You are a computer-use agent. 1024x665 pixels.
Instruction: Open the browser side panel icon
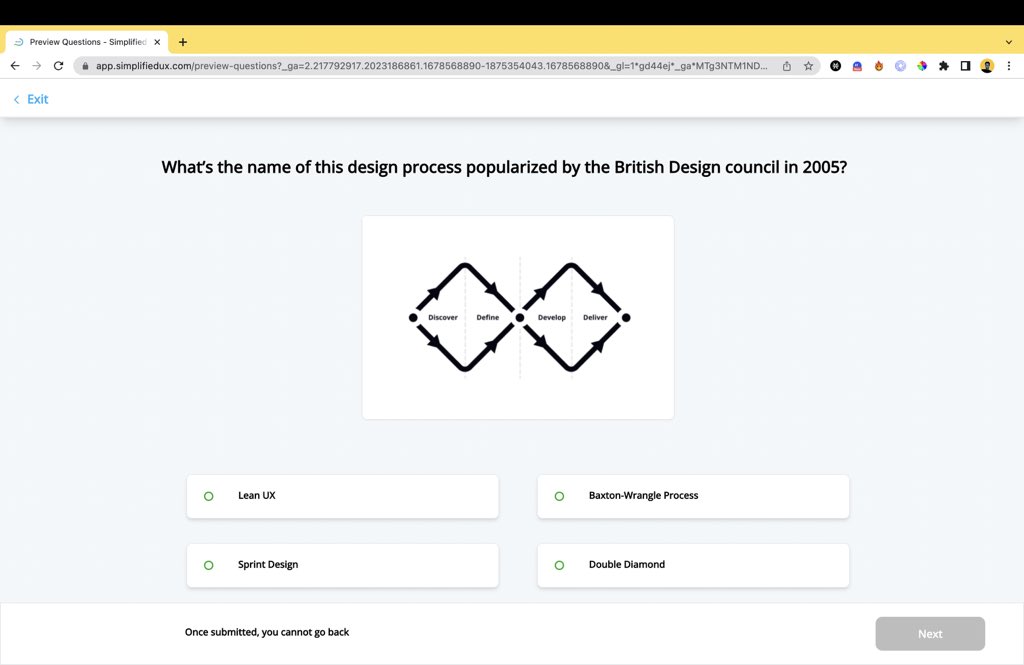coord(965,65)
